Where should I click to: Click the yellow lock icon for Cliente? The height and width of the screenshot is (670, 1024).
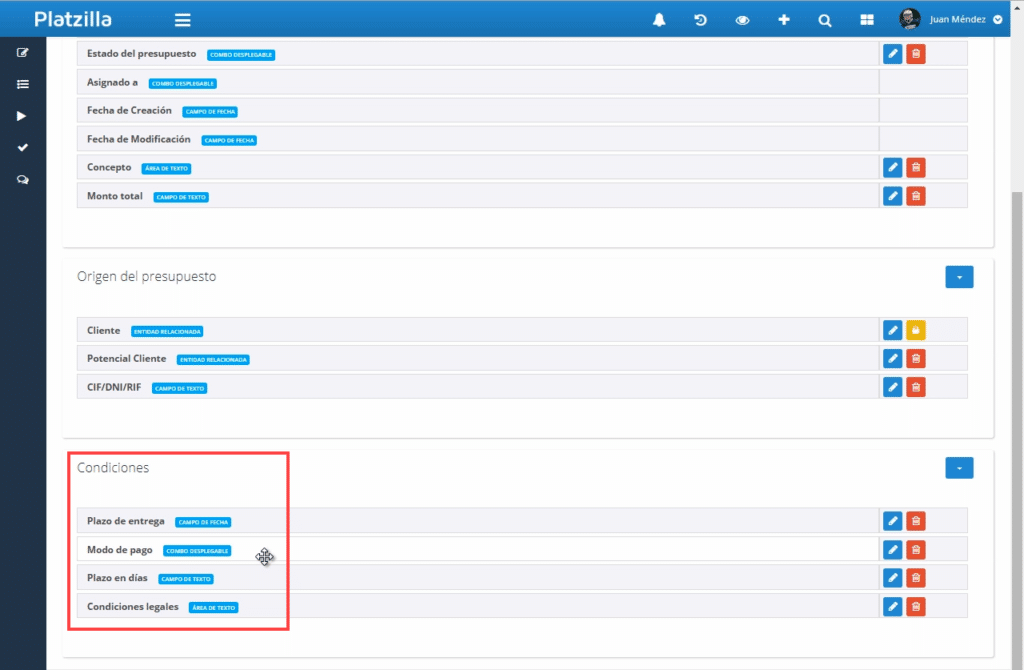click(x=916, y=330)
